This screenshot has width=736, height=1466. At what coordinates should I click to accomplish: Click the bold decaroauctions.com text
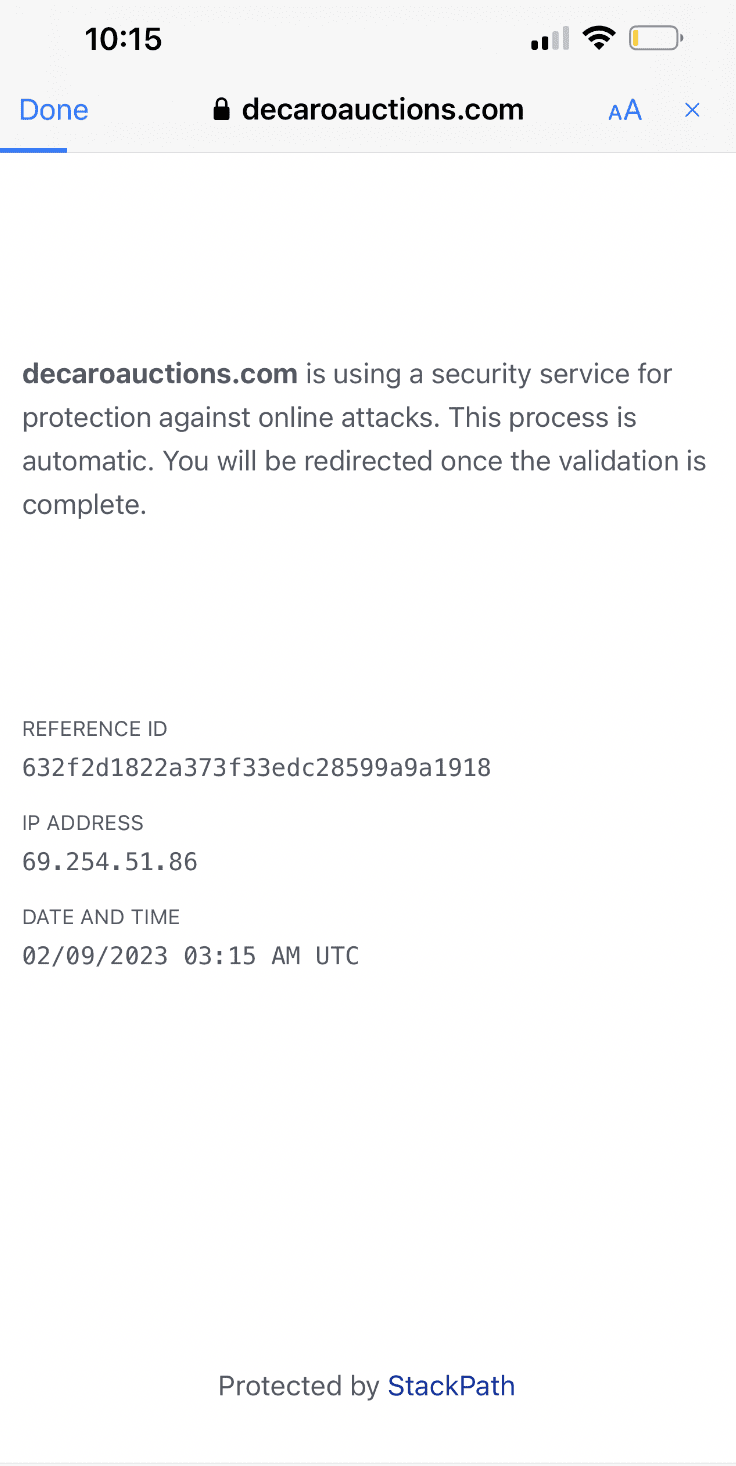click(160, 374)
